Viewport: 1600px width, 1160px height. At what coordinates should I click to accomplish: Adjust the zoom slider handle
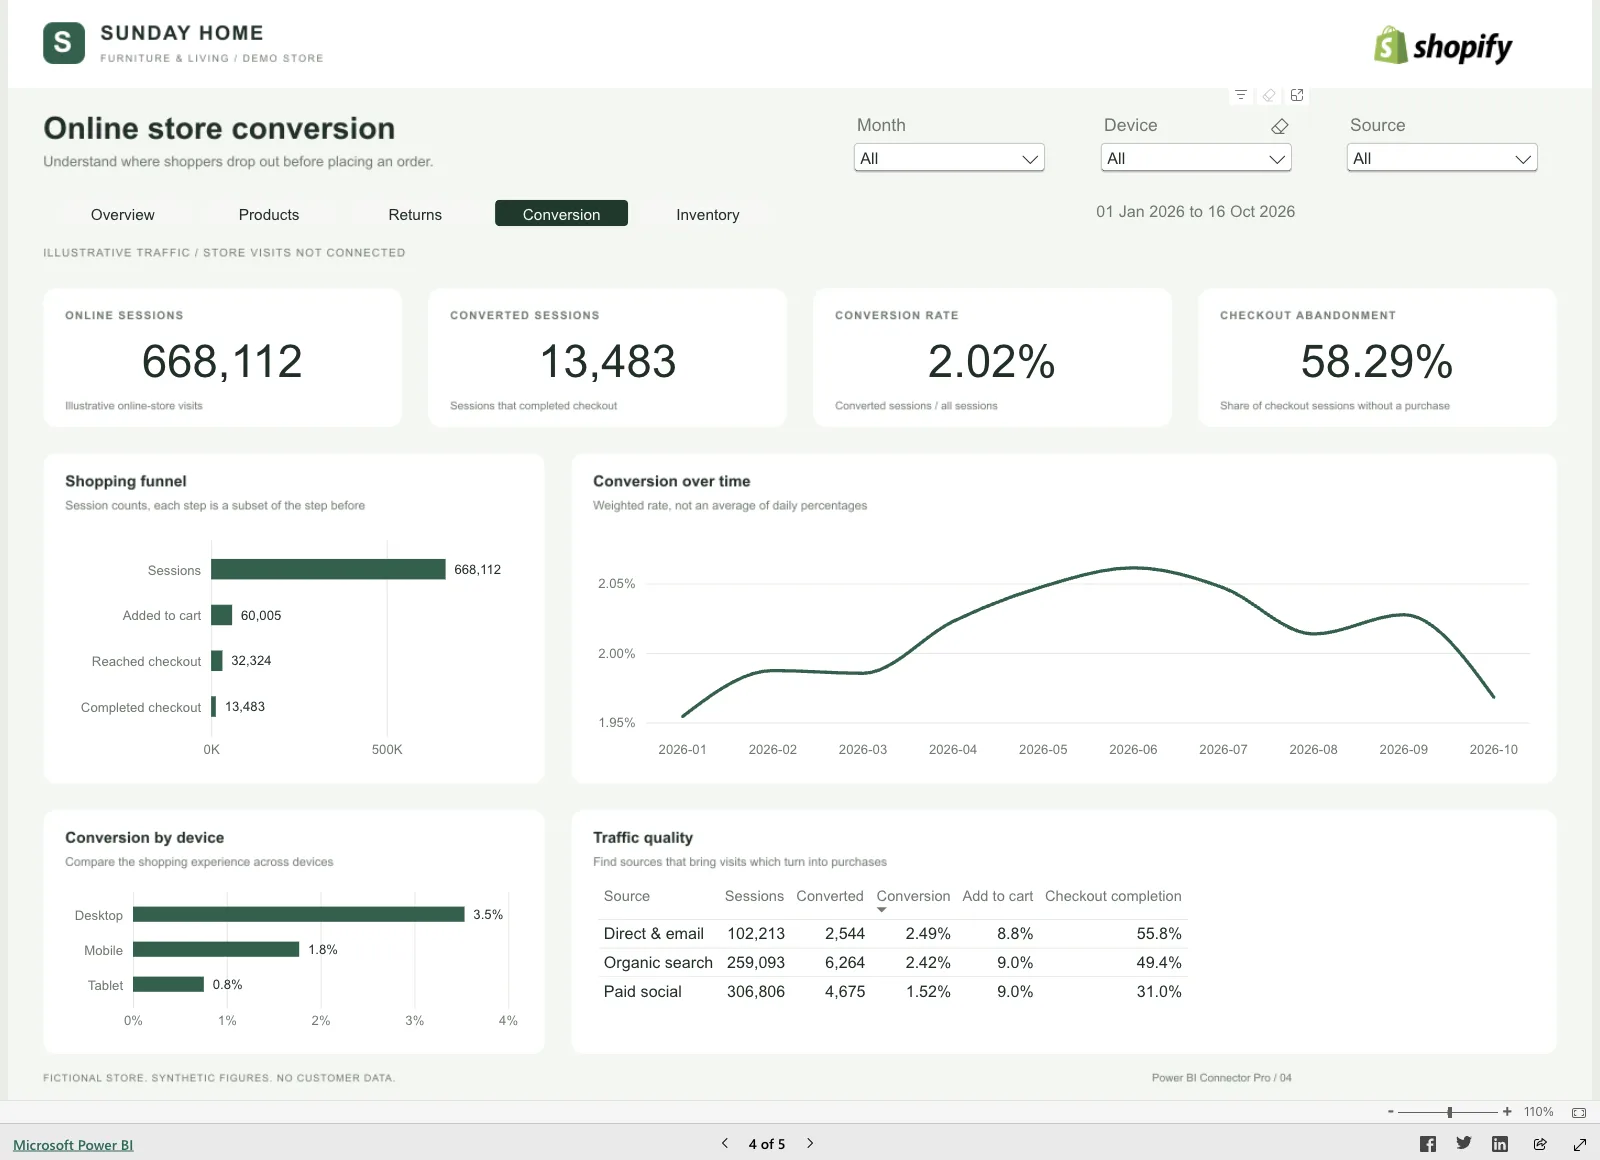1449,1112
